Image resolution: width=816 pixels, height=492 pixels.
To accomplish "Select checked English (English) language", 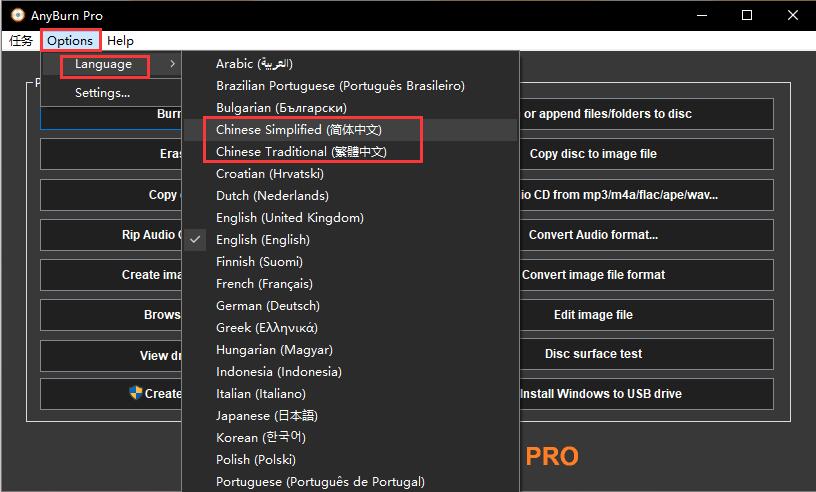I will [350, 239].
